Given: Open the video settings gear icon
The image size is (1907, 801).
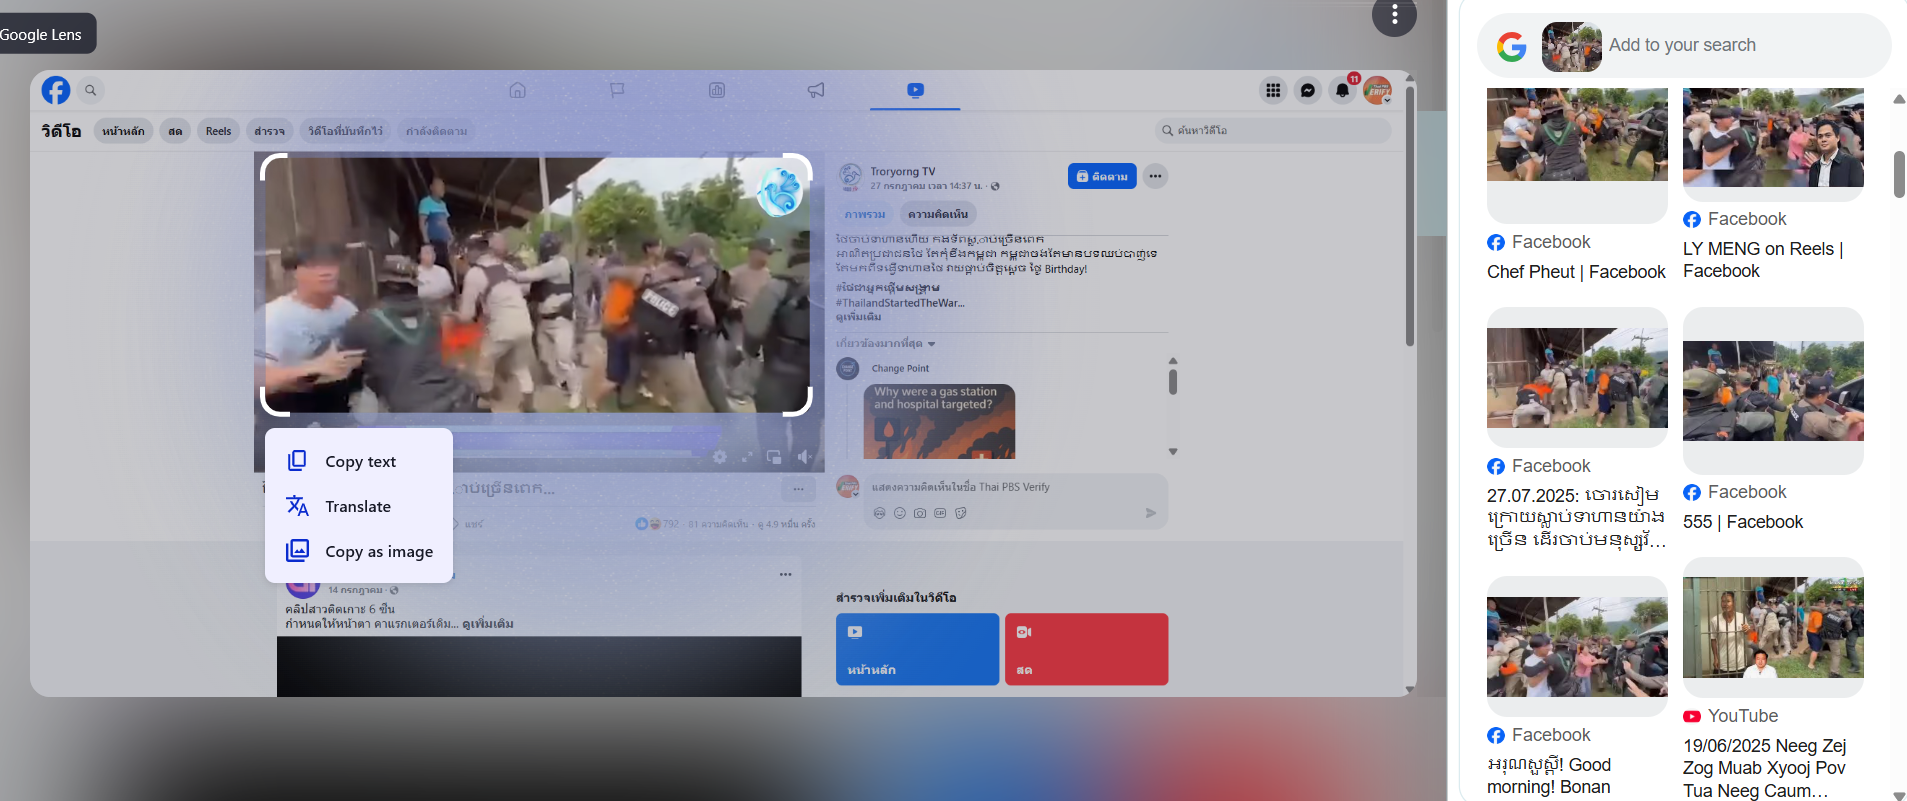Looking at the screenshot, I should pyautogui.click(x=719, y=457).
